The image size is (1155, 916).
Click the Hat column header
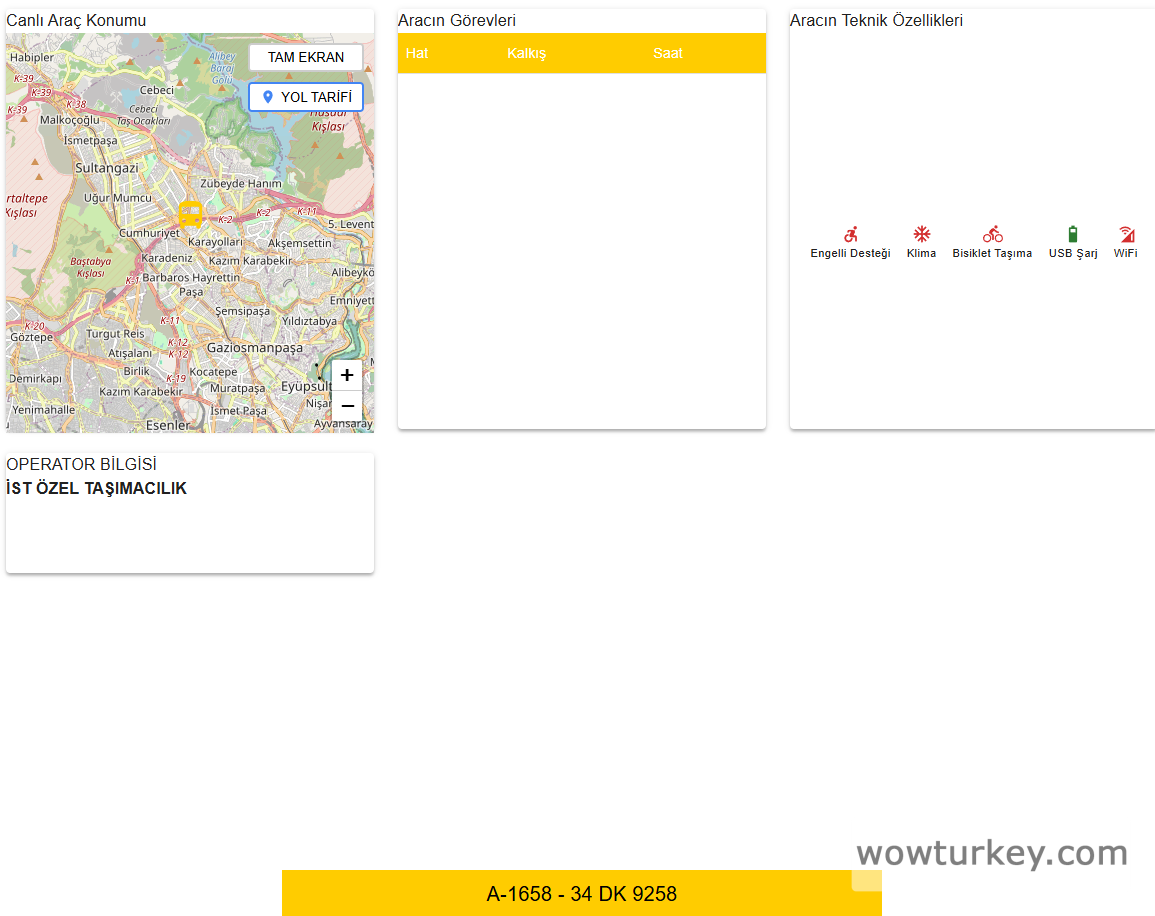pos(417,53)
